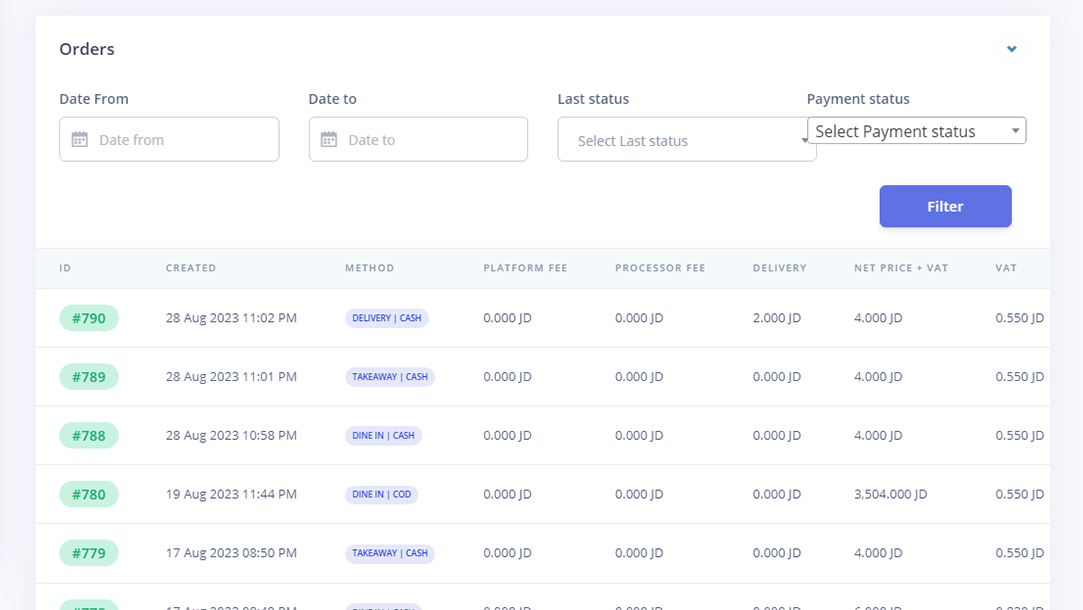View order #788 details

pyautogui.click(x=89, y=436)
